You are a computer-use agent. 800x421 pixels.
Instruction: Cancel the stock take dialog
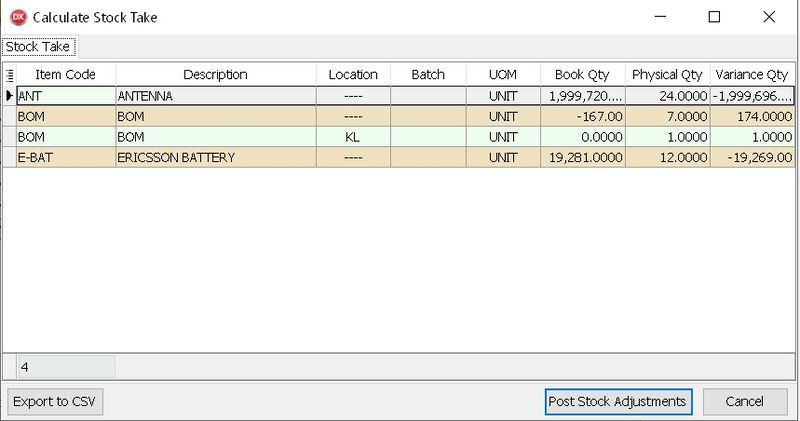coord(745,401)
